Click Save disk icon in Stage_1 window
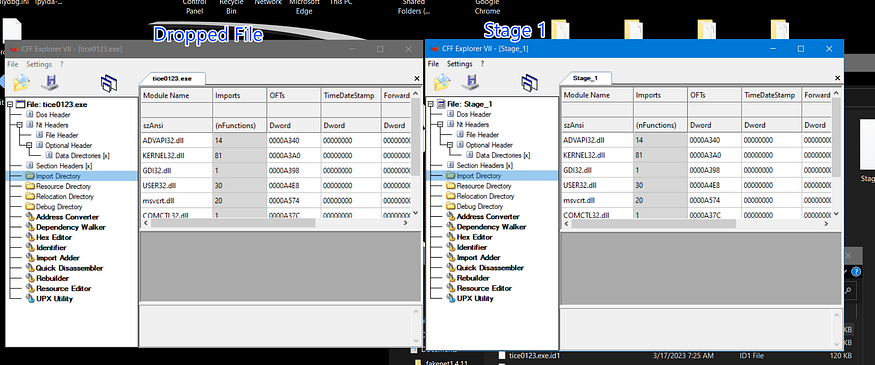This screenshot has height=365, width=875. click(471, 83)
